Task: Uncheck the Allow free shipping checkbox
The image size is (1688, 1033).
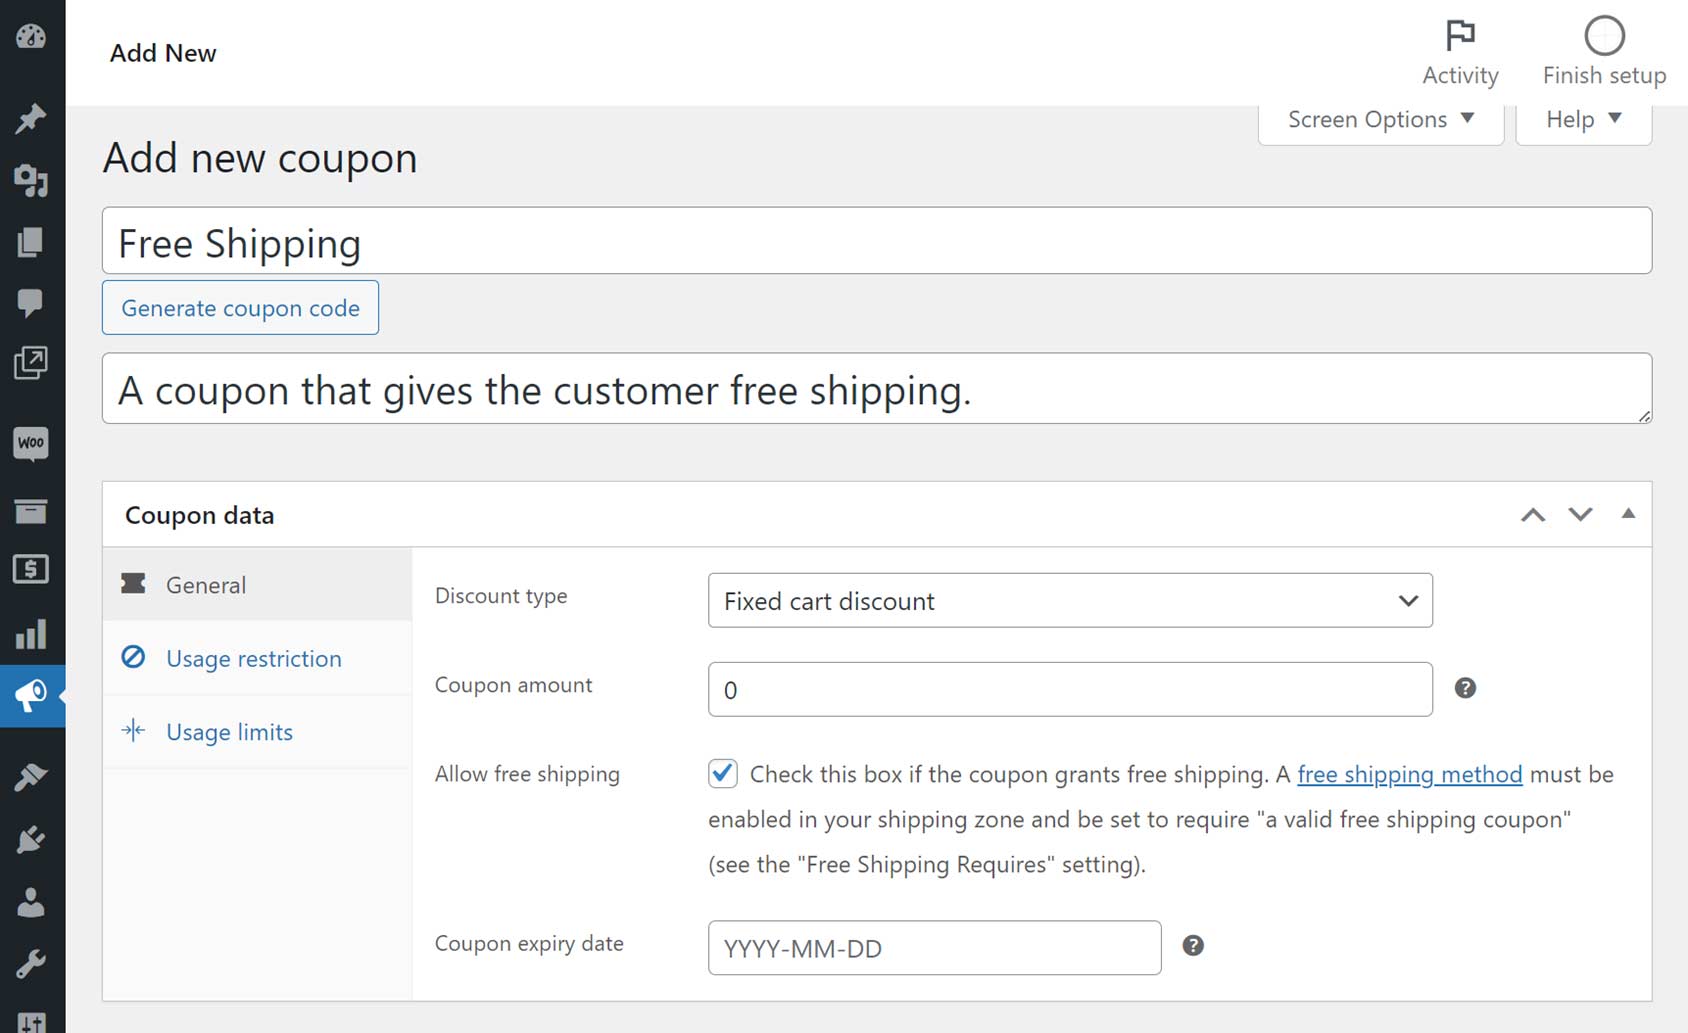Action: pos(723,773)
